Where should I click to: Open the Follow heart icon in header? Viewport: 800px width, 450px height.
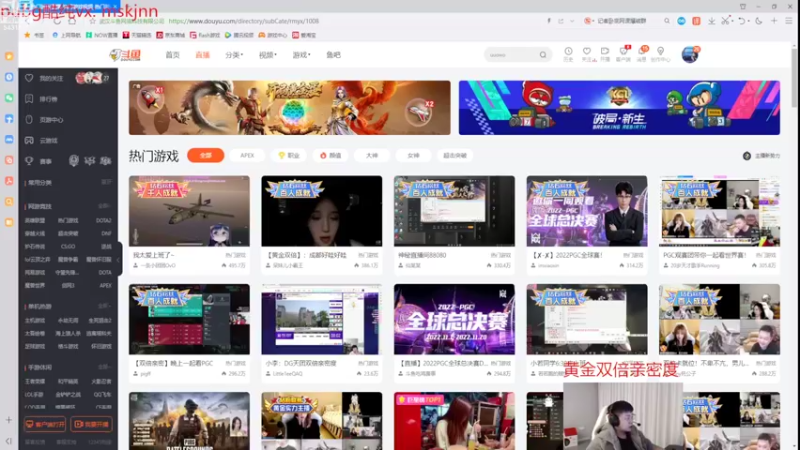coord(587,52)
